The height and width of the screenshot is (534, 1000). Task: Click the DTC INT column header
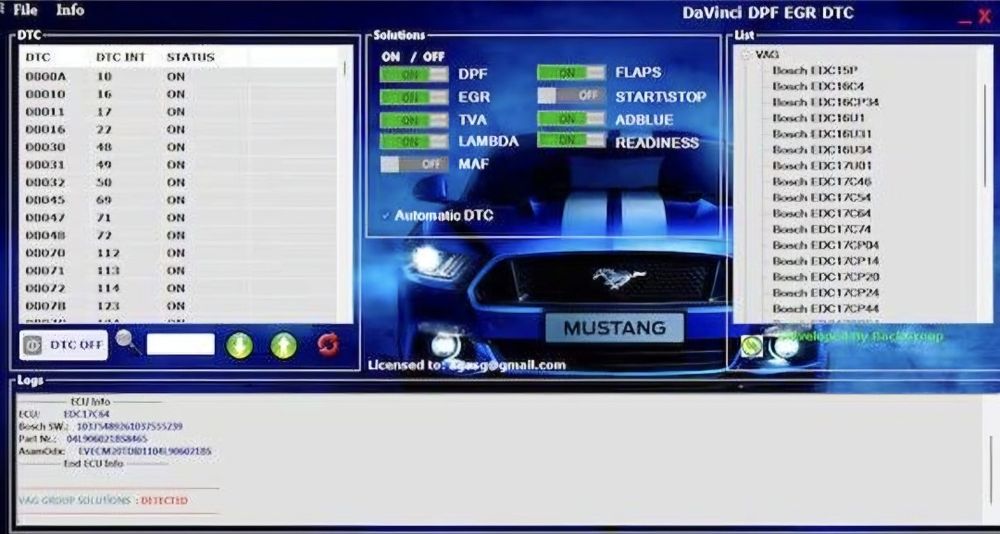(121, 57)
